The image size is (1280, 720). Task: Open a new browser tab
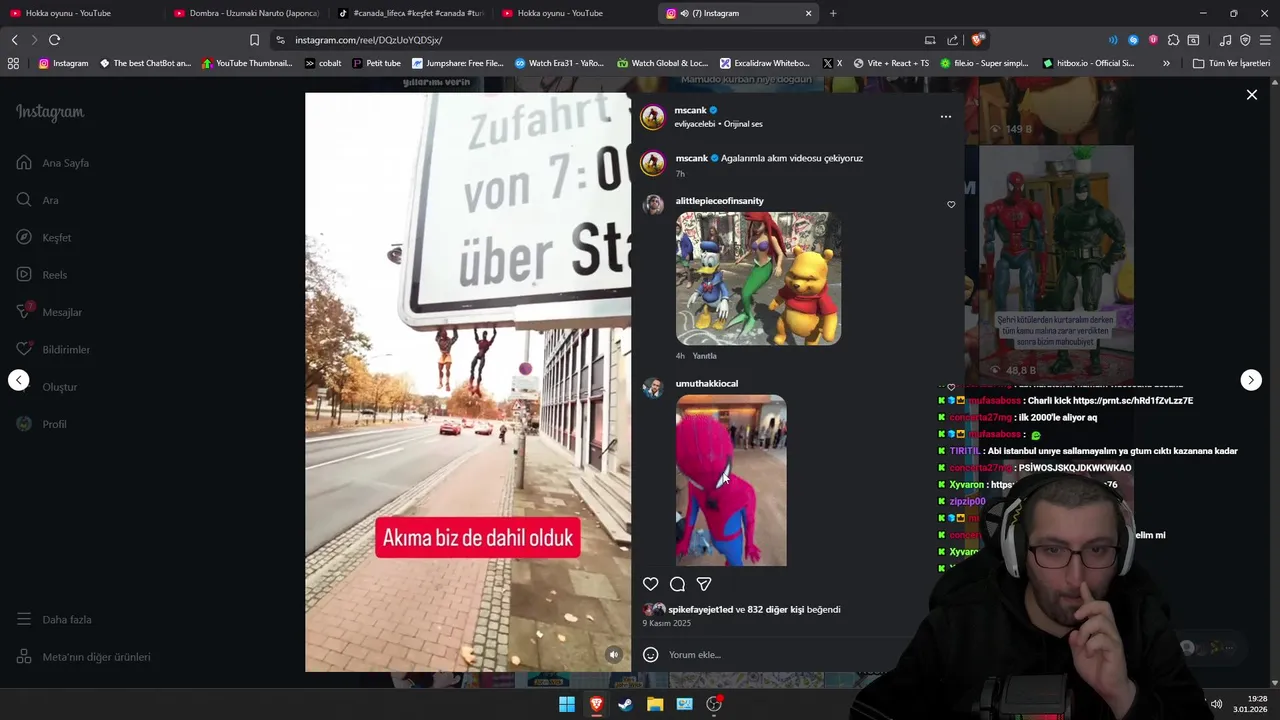point(833,13)
